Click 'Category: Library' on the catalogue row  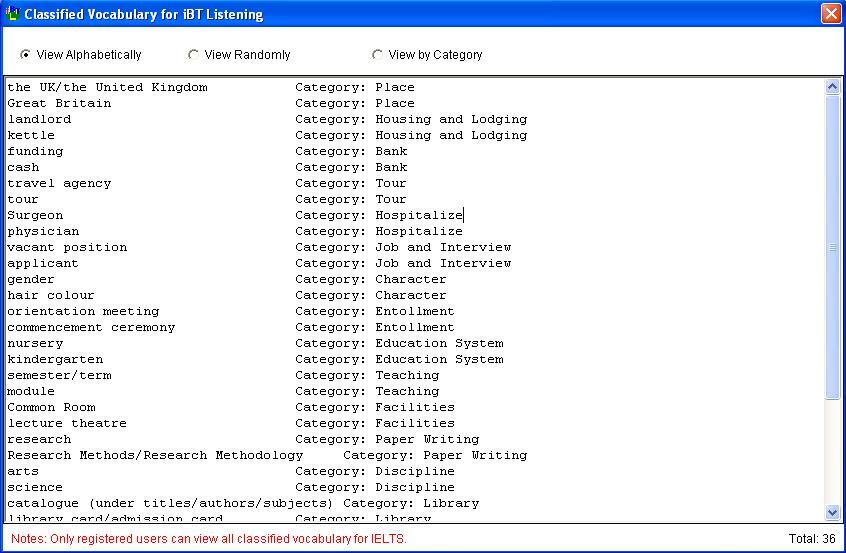click(411, 503)
